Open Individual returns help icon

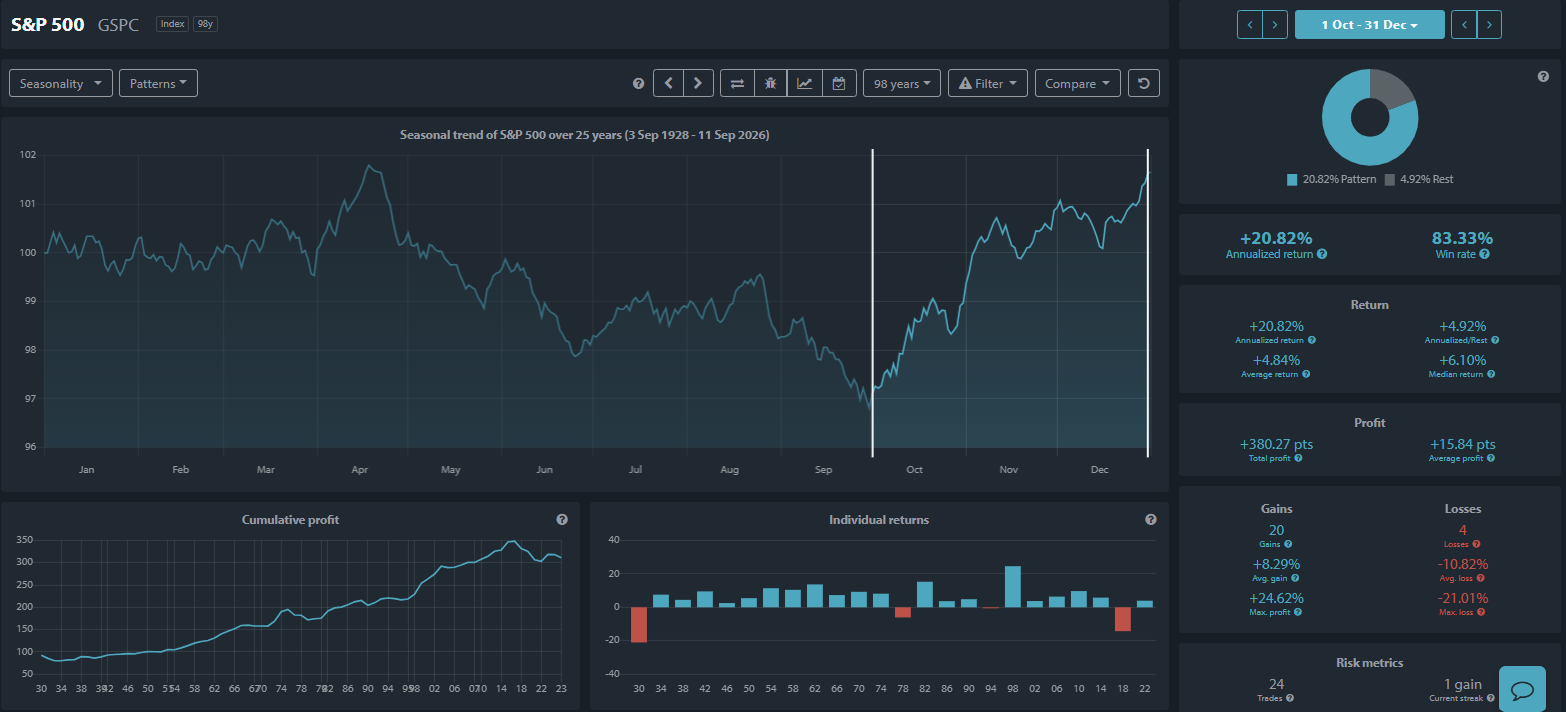tap(1151, 519)
